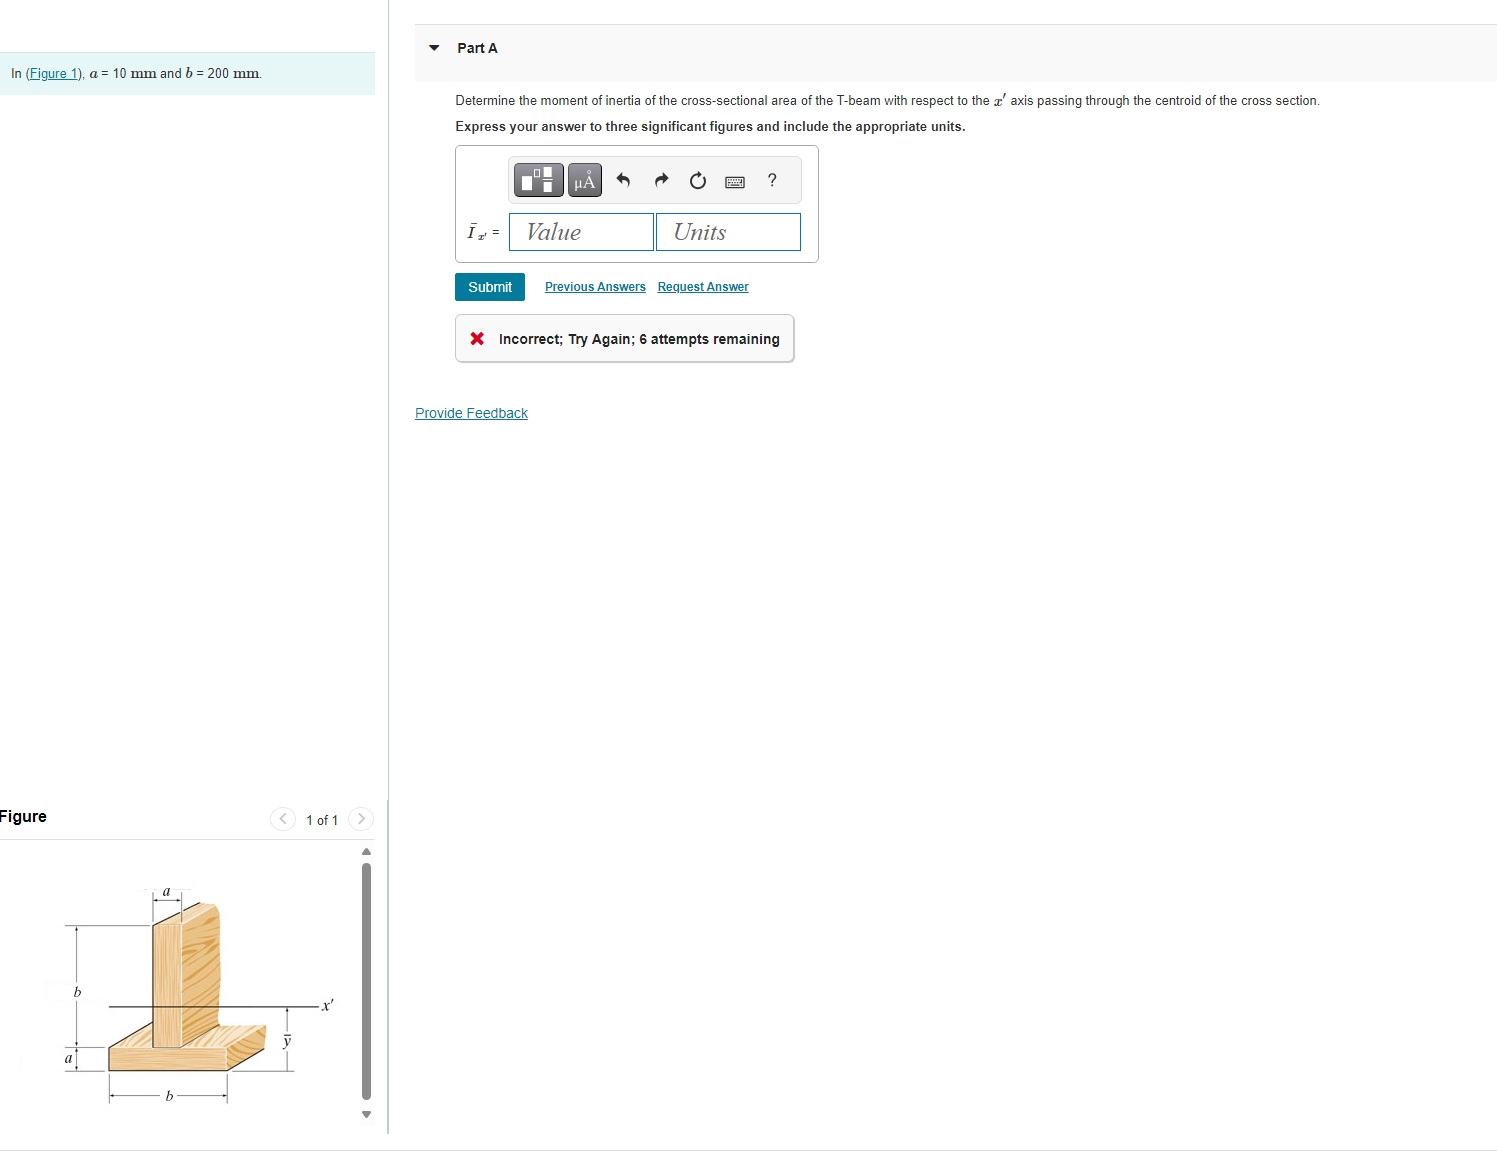The width and height of the screenshot is (1497, 1151).
Task: Open answer-box help question mark
Action: click(772, 180)
